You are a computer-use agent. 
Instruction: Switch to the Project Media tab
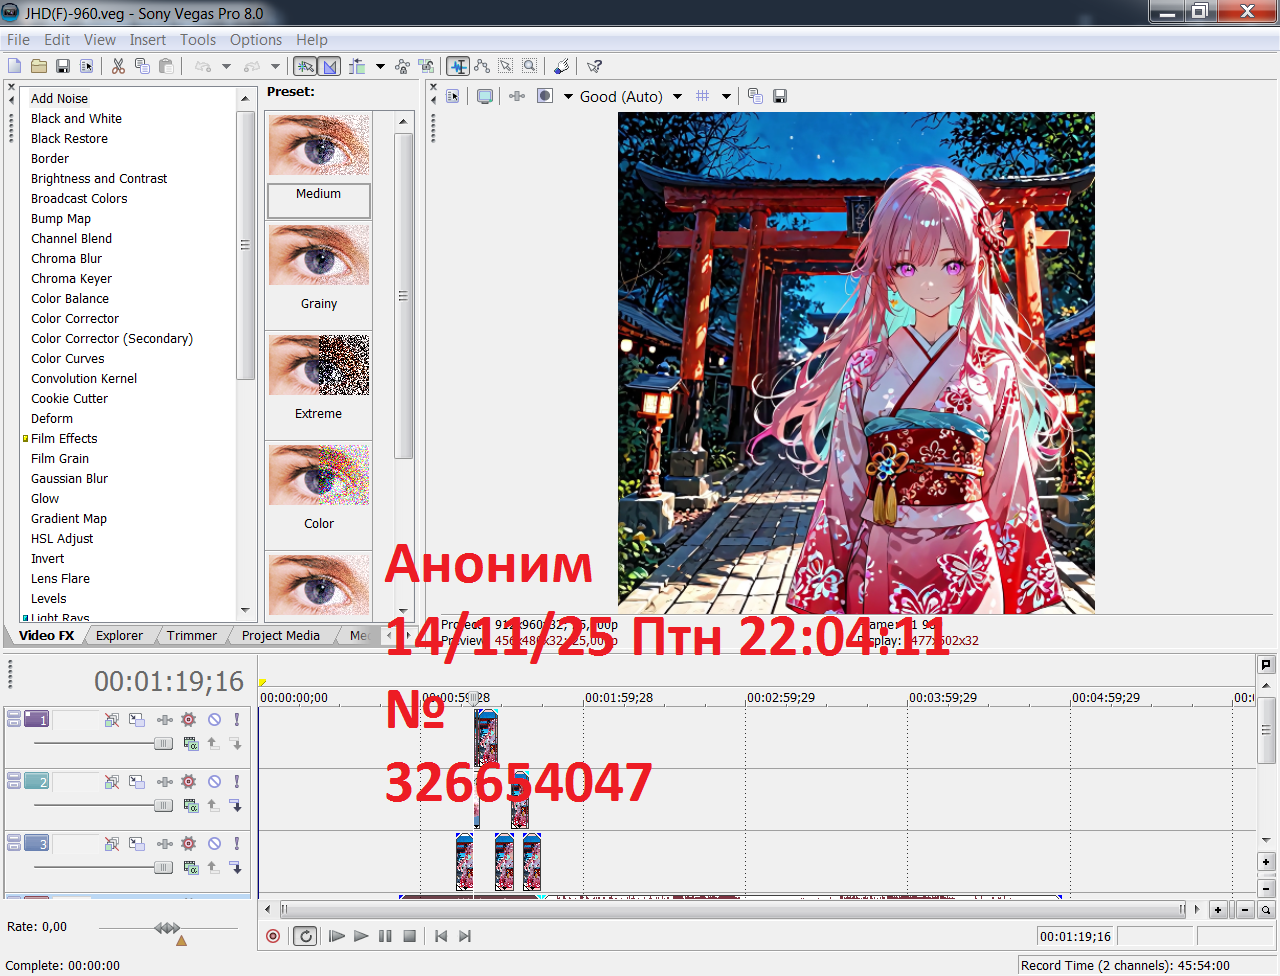[x=281, y=635]
